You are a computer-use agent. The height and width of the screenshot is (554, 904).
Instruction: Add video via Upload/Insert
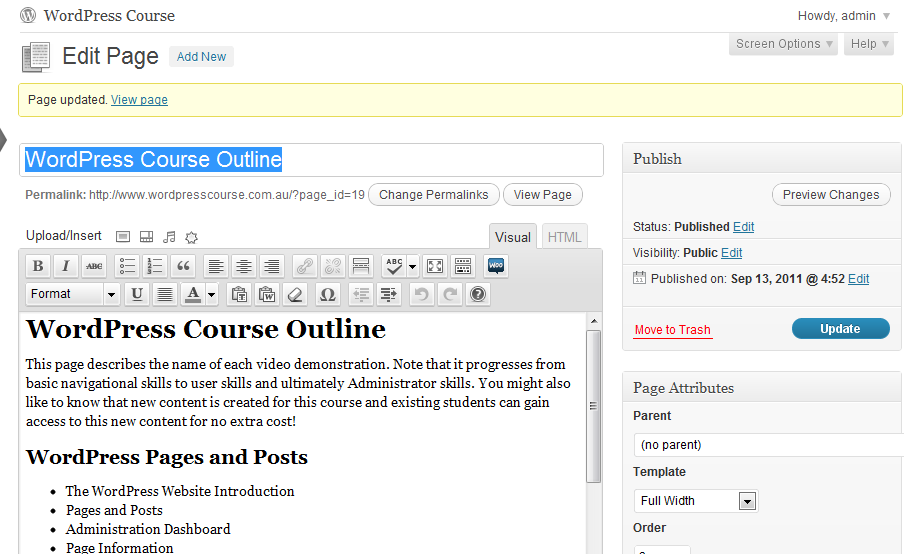146,237
